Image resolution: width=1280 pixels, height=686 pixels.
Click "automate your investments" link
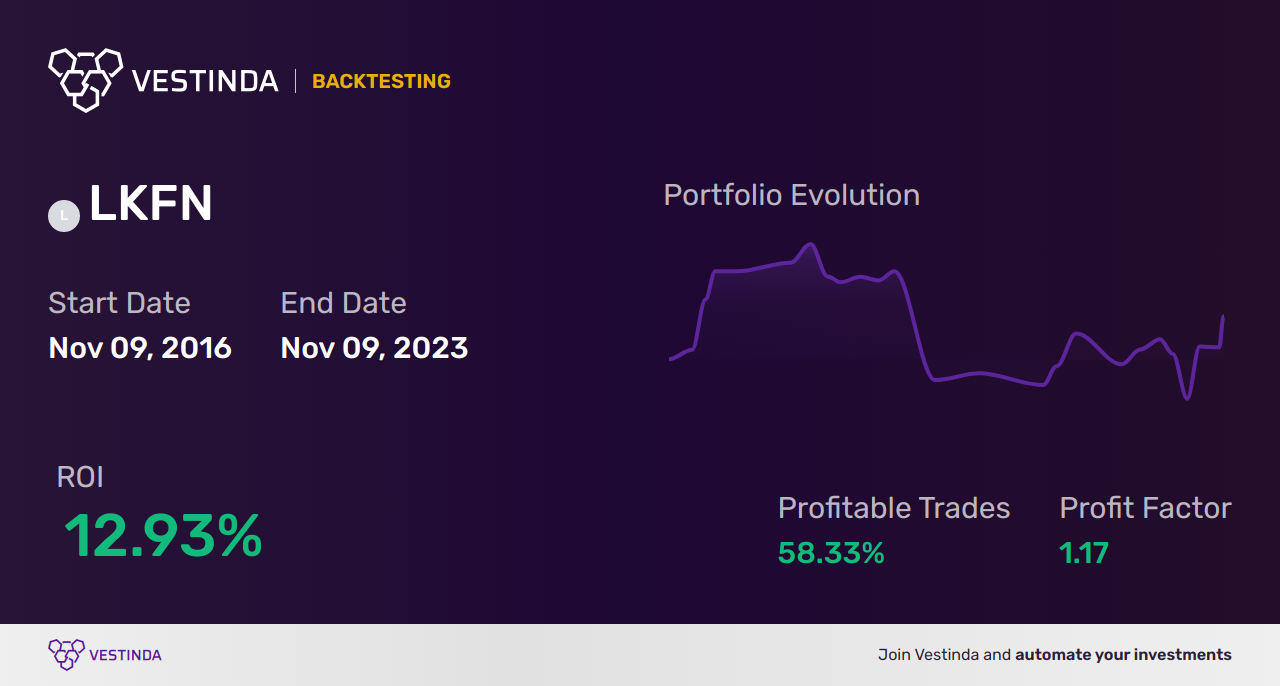coord(1123,655)
